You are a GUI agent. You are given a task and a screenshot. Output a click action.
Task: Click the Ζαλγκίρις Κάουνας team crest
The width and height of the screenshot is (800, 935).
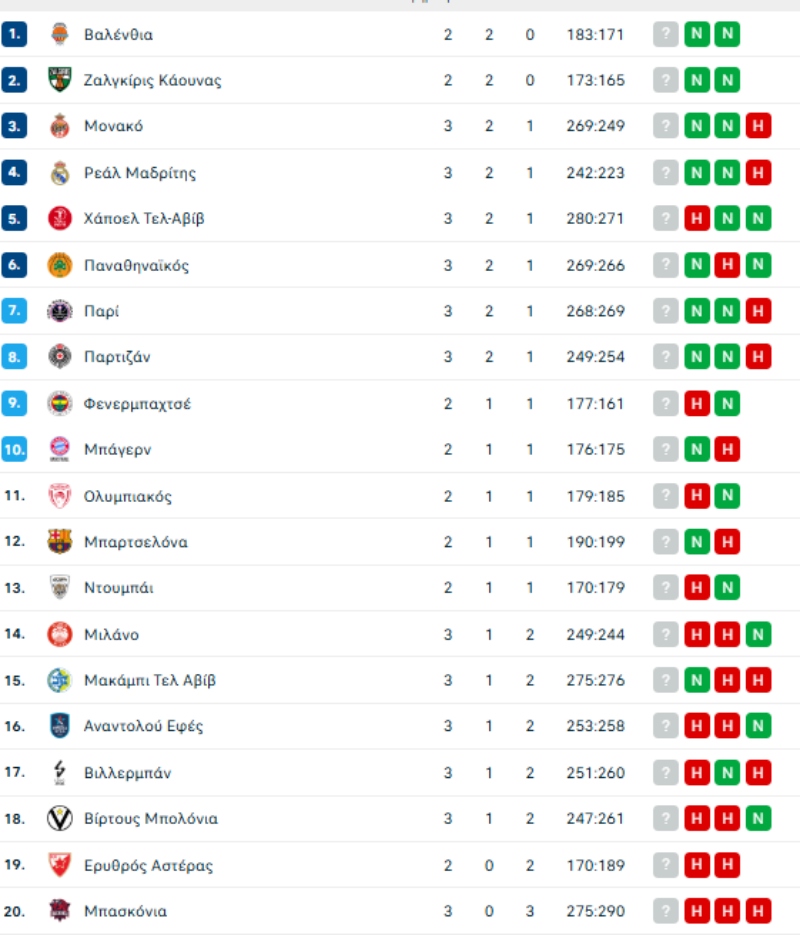pyautogui.click(x=60, y=81)
